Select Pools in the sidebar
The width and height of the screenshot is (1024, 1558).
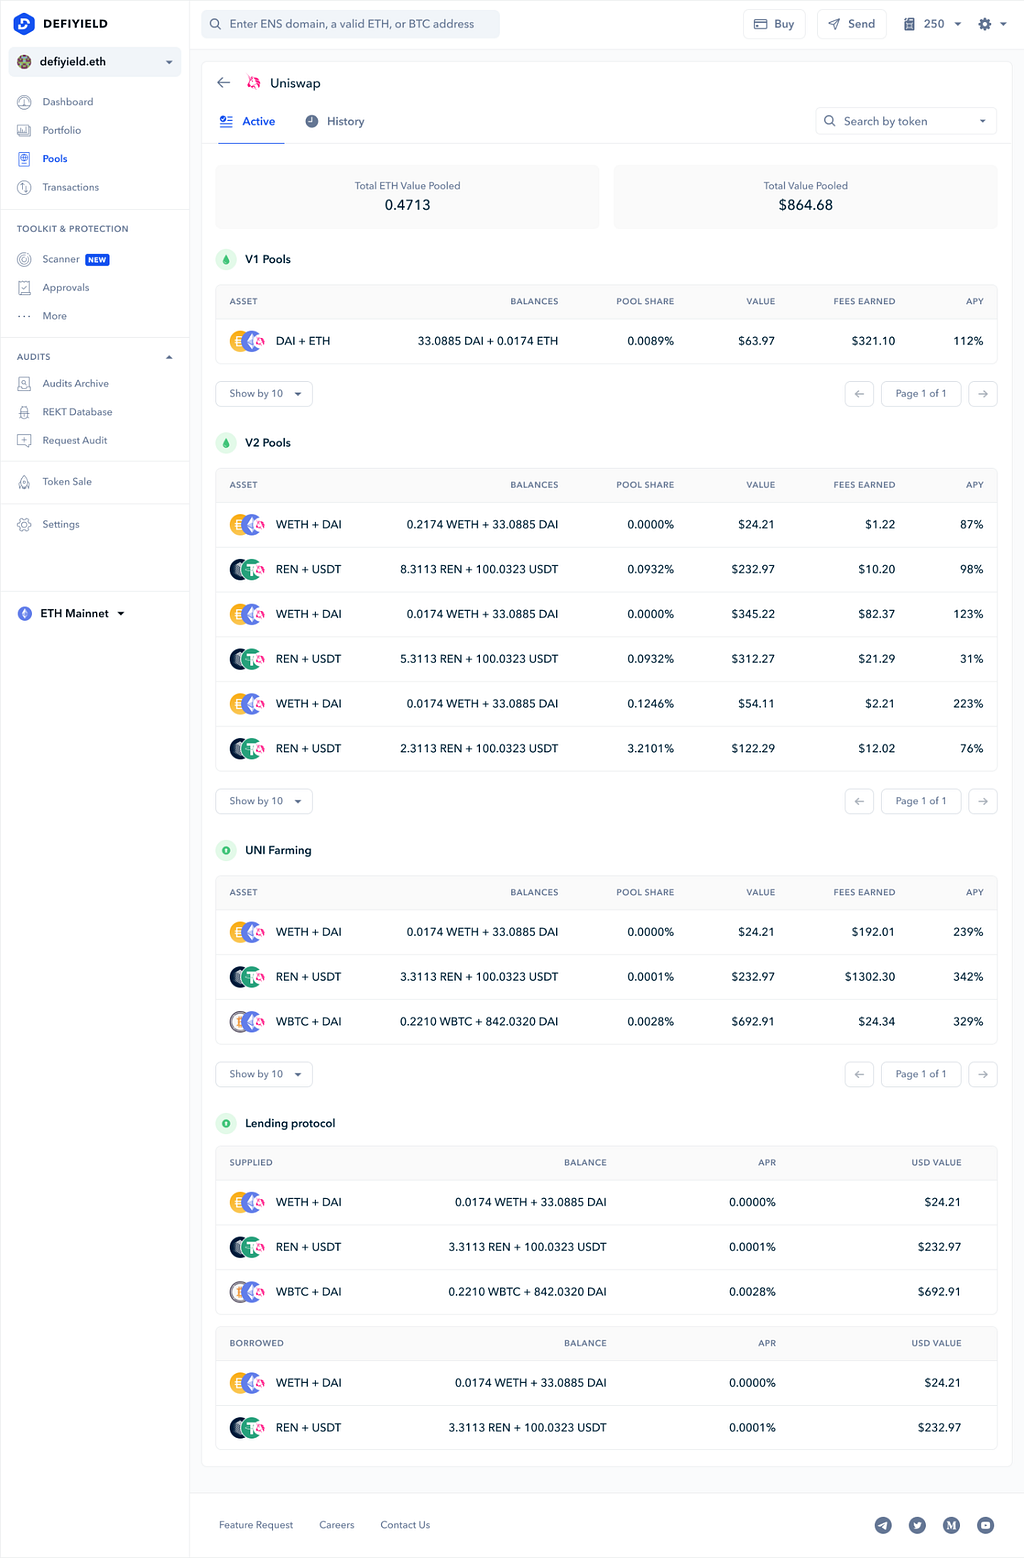point(55,159)
